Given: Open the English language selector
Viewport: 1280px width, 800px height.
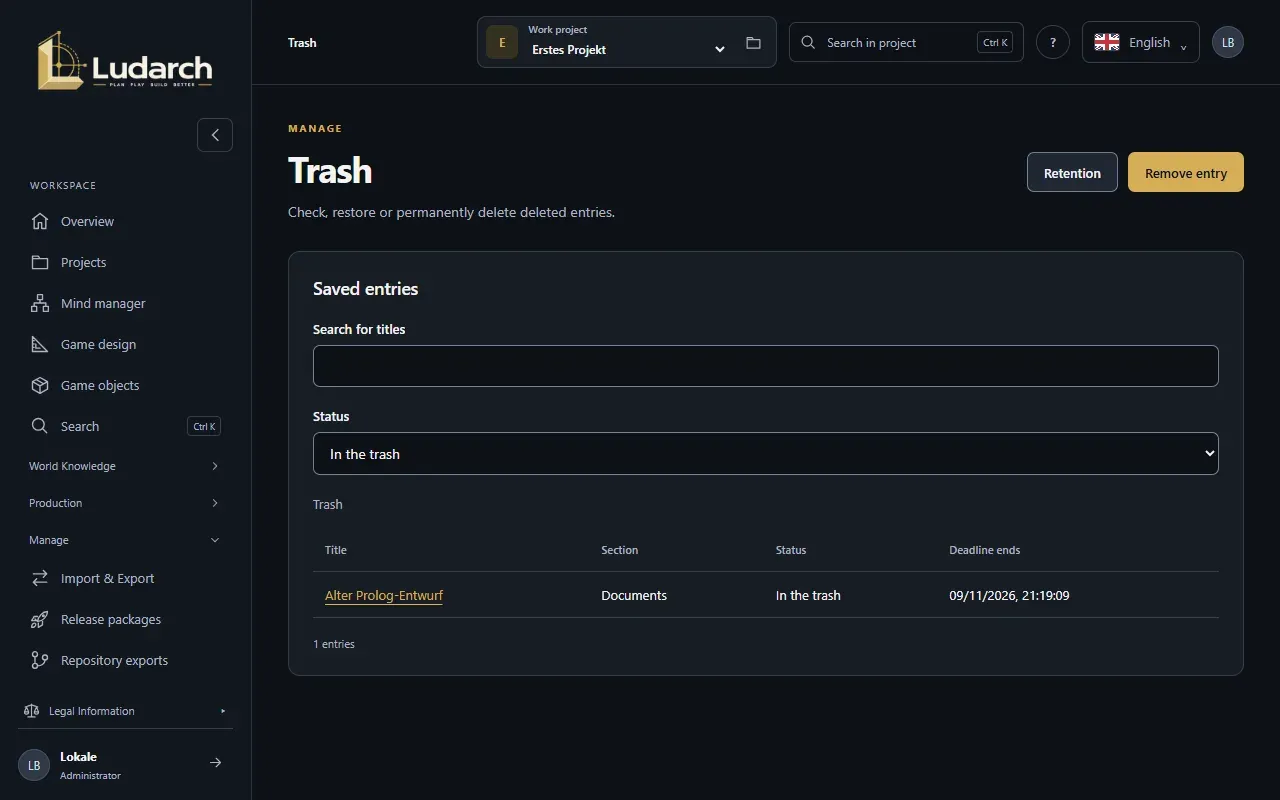Looking at the screenshot, I should click(x=1141, y=42).
